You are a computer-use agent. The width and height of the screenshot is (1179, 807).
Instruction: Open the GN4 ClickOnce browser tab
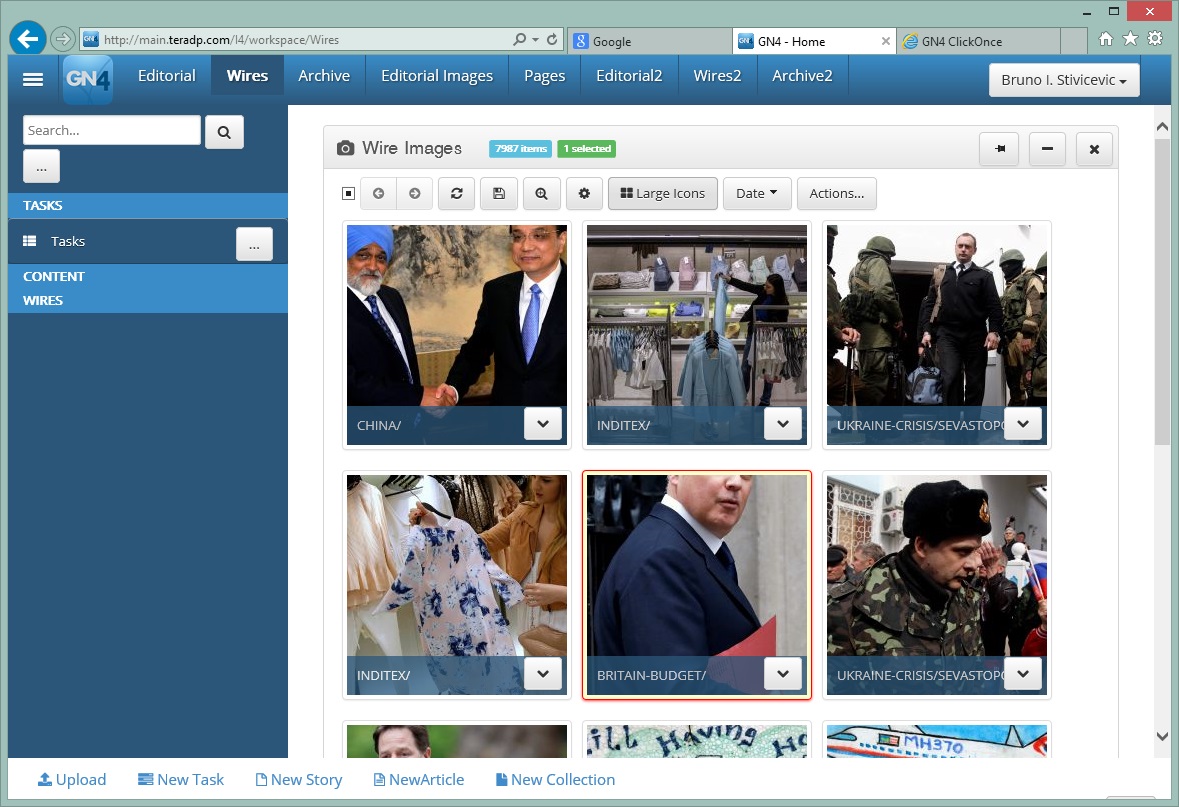980,41
